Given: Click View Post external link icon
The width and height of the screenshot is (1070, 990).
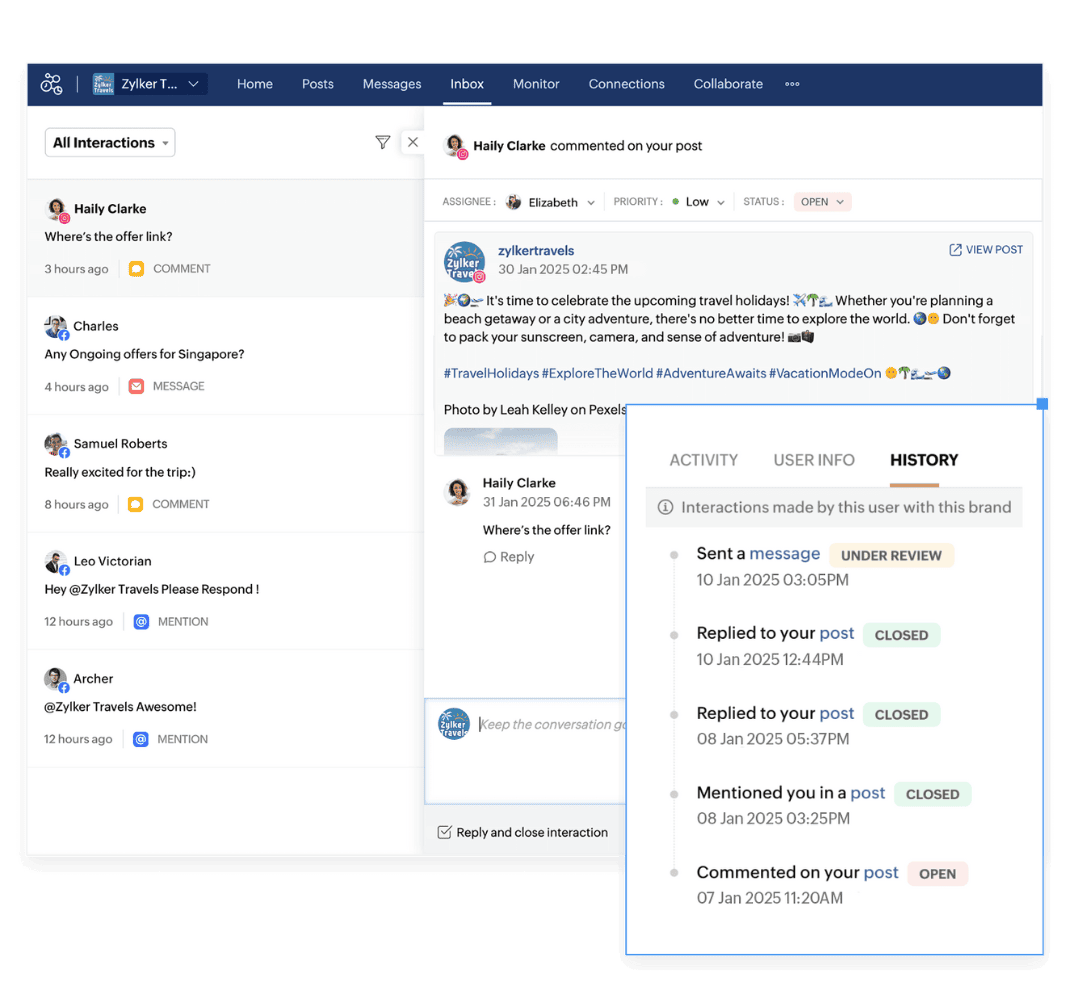Looking at the screenshot, I should [955, 250].
